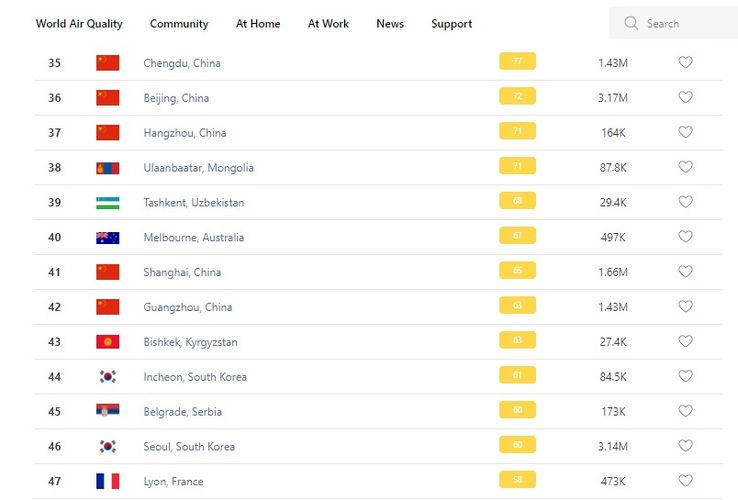Click Serbia flag in Belgrade row
The image size is (738, 500).
click(107, 411)
